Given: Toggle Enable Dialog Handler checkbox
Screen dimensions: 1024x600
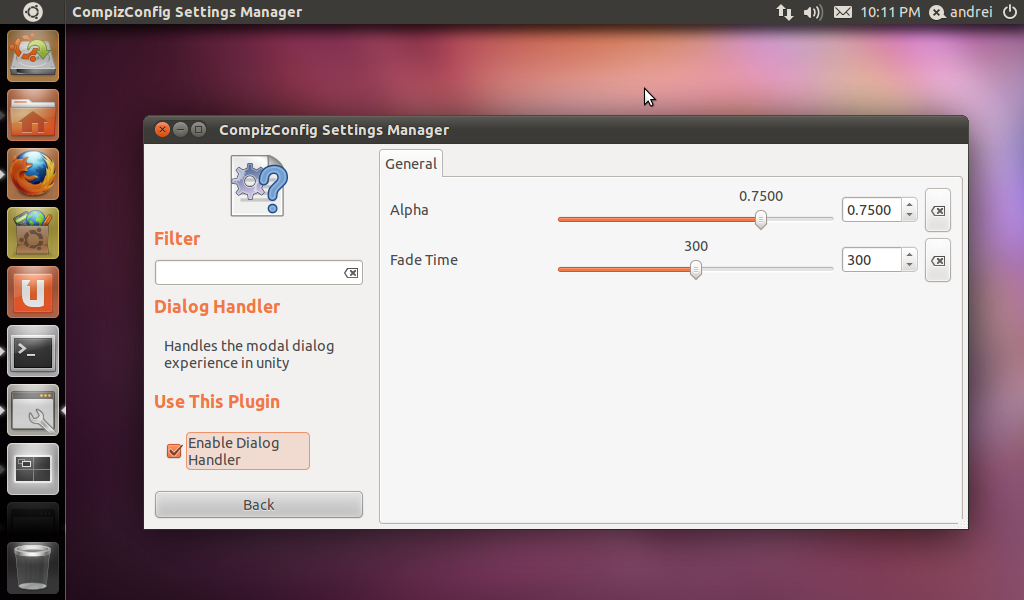Looking at the screenshot, I should [x=174, y=451].
